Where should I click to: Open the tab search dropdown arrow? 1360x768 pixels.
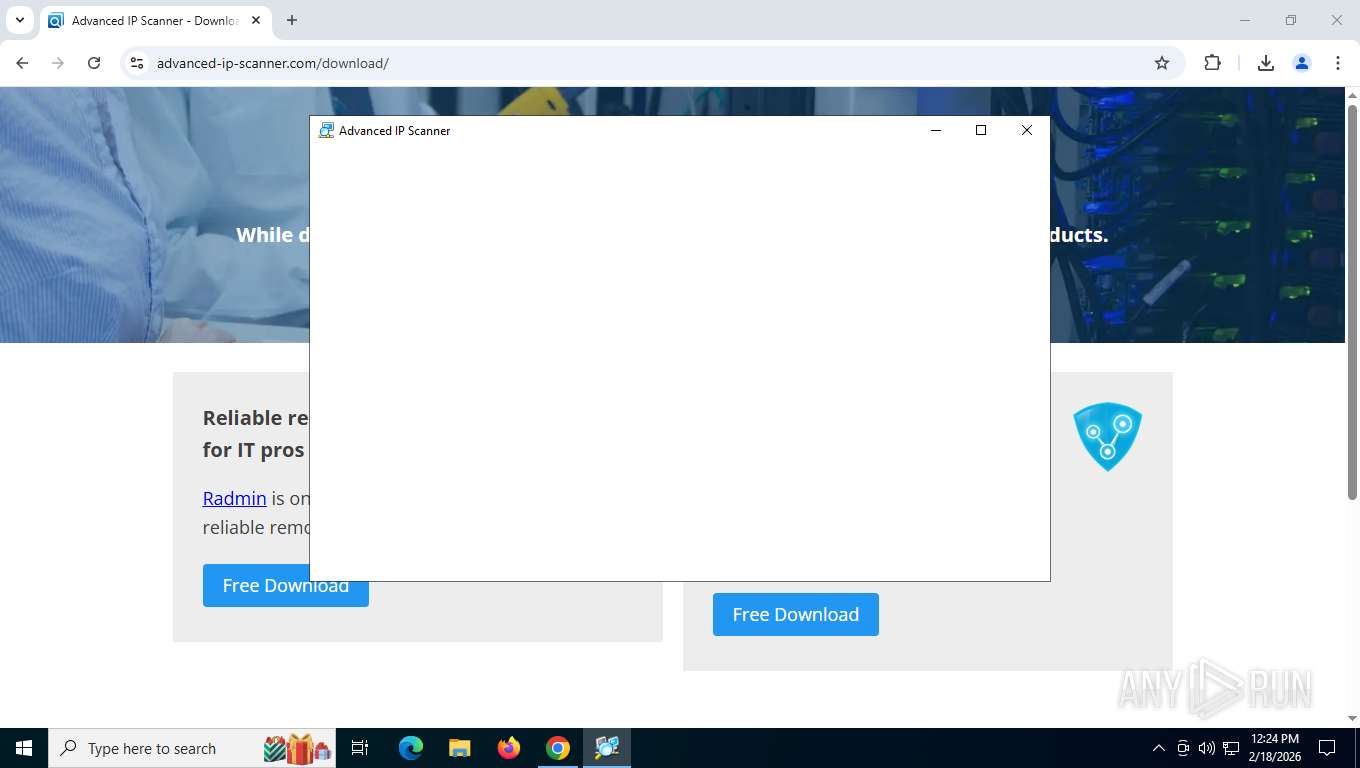point(19,20)
